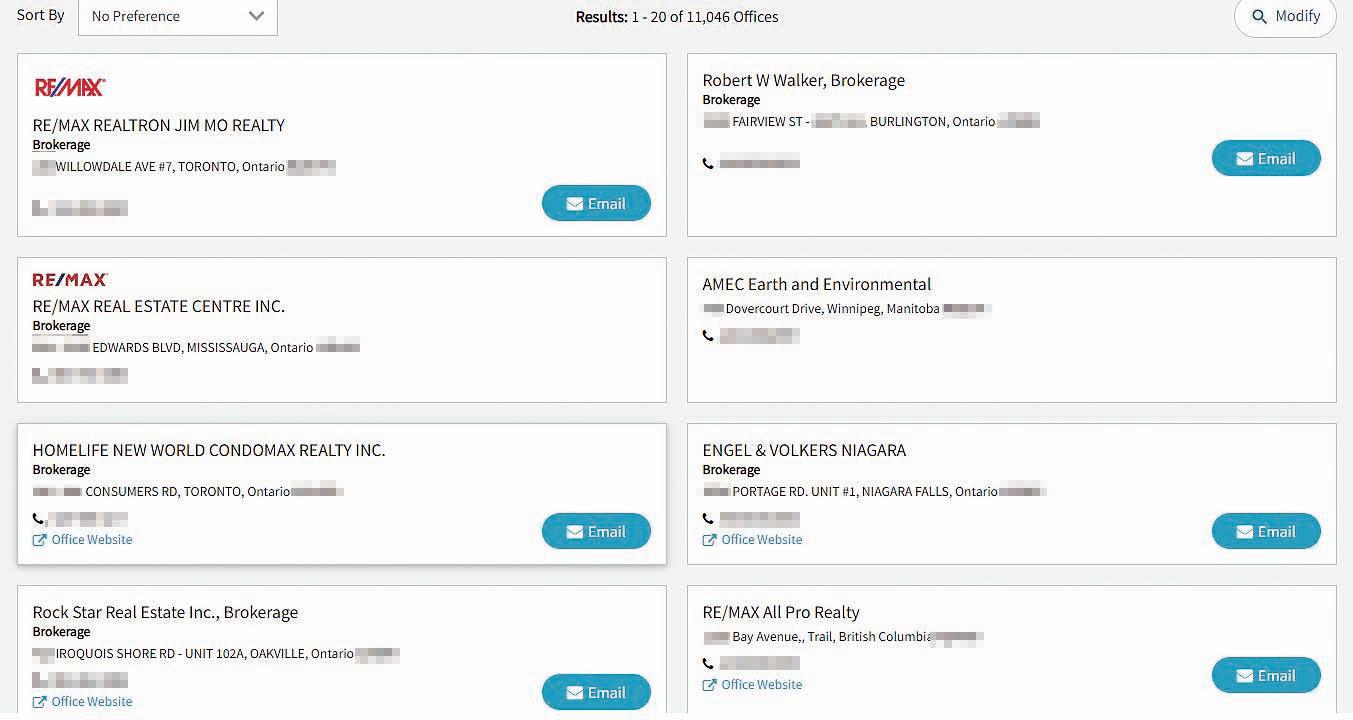The height and width of the screenshot is (720, 1353).
Task: Open Office Website for Engel & Volkers Niagara
Action: tap(761, 540)
